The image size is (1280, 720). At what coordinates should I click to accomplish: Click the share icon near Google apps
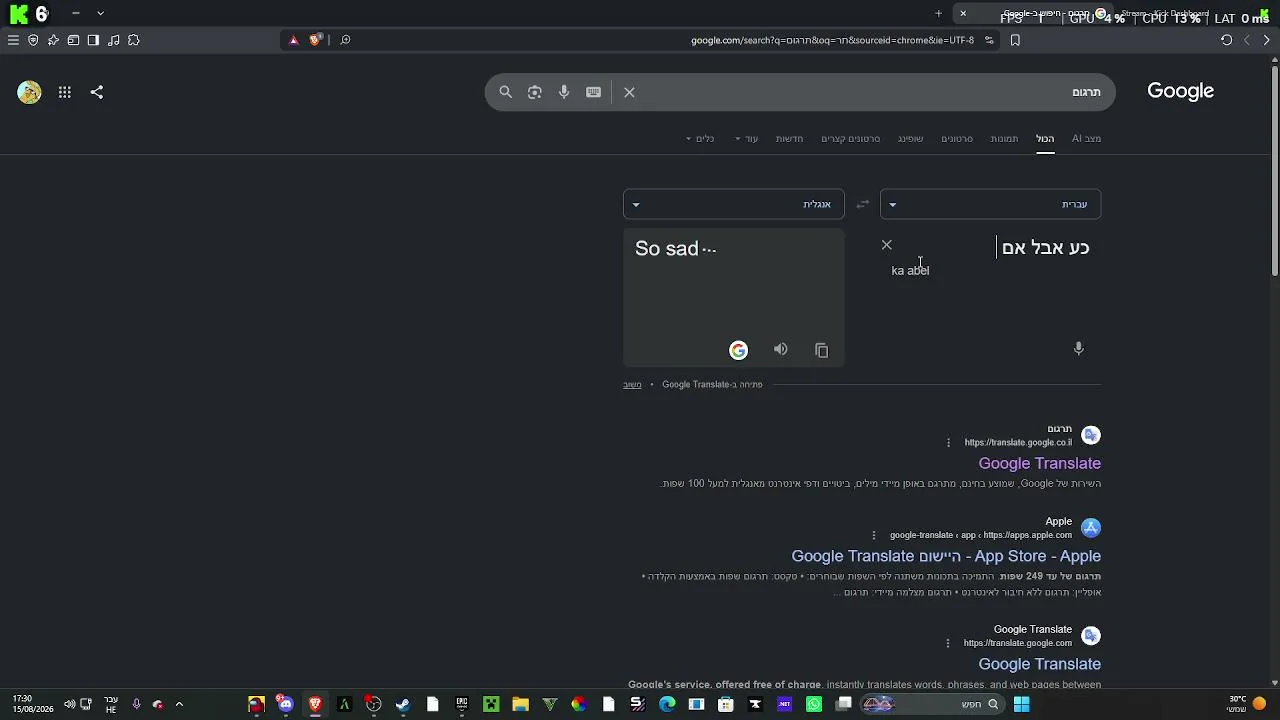point(97,92)
